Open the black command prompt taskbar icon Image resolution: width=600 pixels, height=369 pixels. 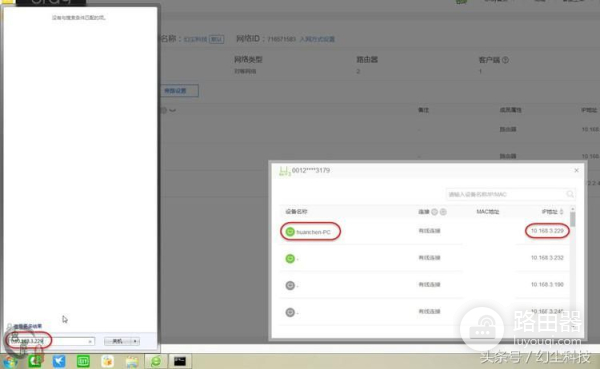coord(180,361)
